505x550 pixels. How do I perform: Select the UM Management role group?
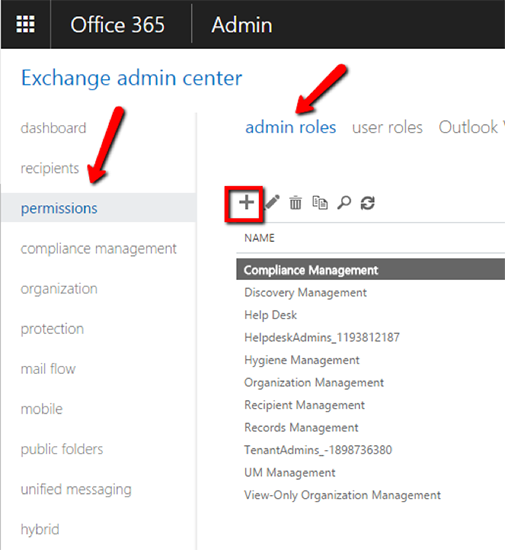pos(290,472)
